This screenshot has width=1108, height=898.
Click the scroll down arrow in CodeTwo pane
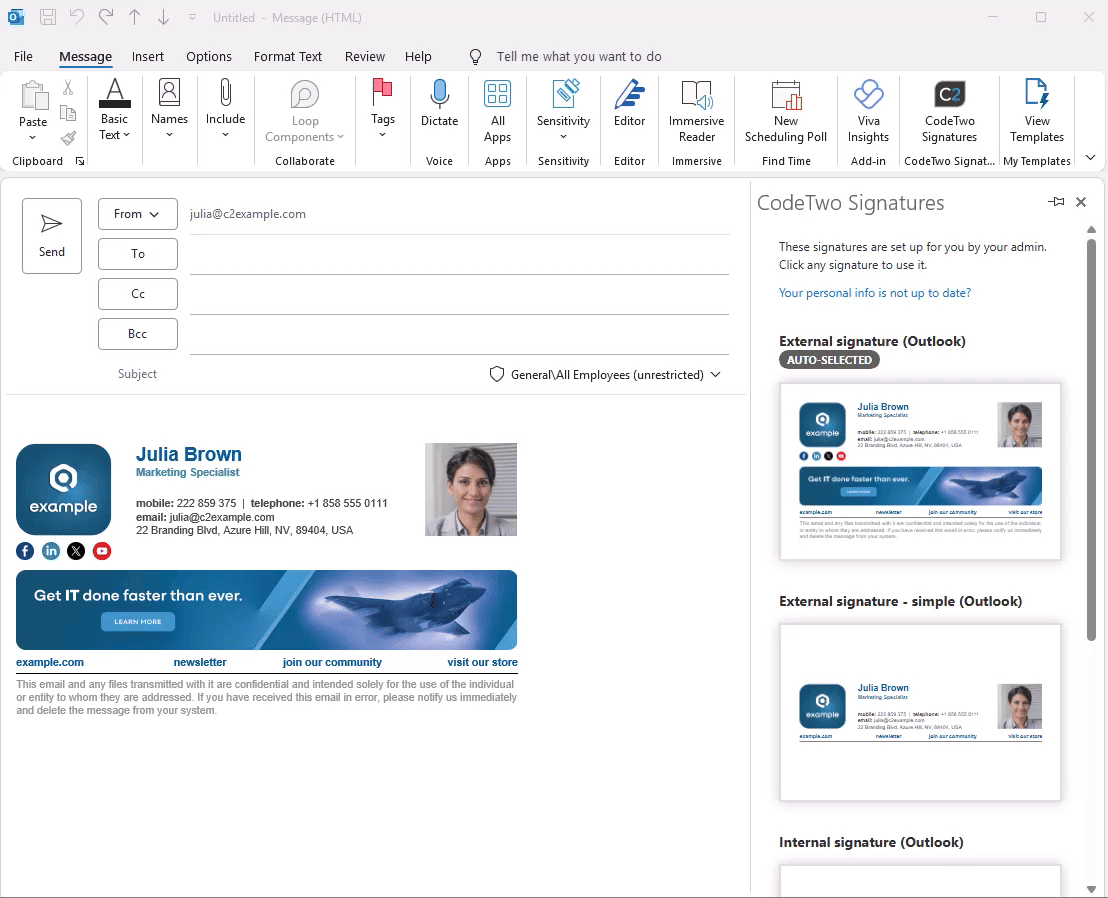coord(1091,889)
